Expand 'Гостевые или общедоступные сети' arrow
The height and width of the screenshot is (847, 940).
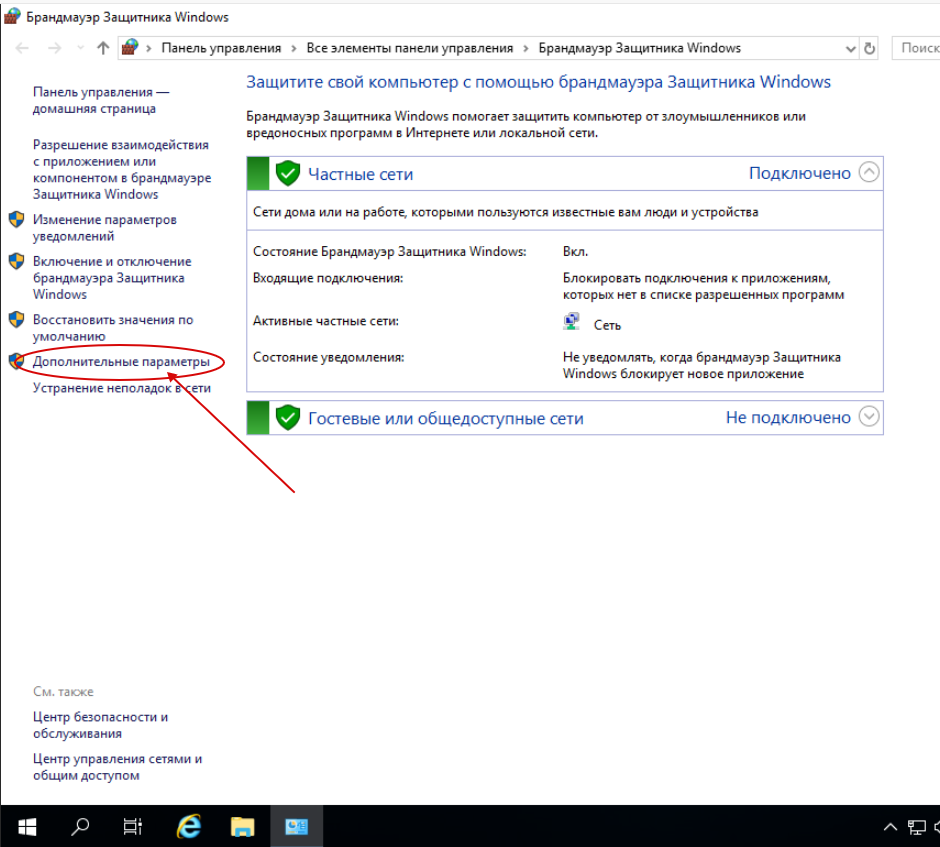869,416
